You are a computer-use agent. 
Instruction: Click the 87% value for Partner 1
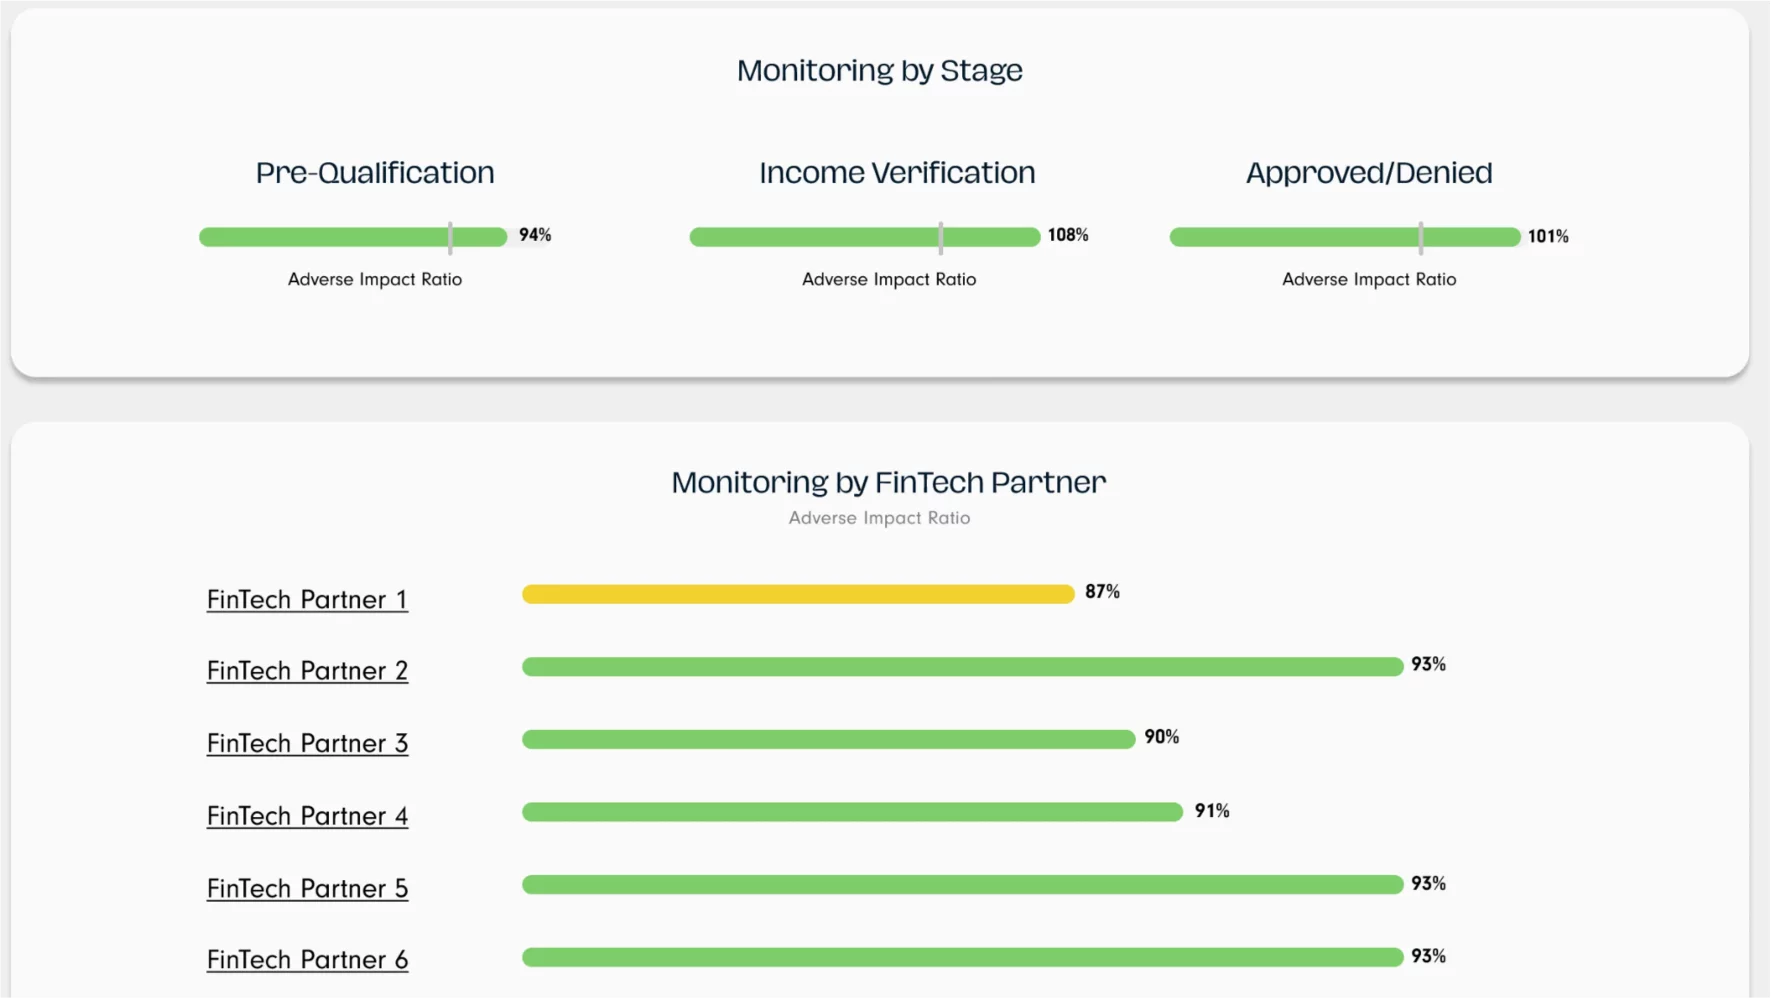(x=1102, y=592)
